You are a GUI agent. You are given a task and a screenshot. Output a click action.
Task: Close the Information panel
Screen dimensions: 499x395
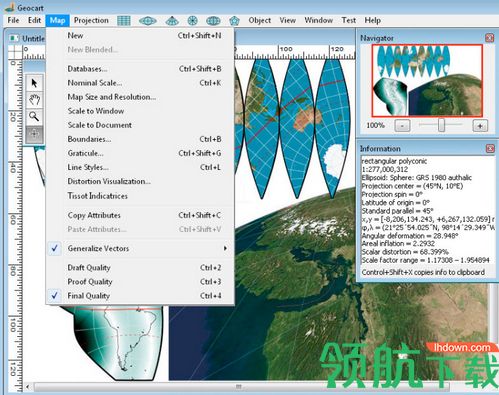[x=490, y=148]
